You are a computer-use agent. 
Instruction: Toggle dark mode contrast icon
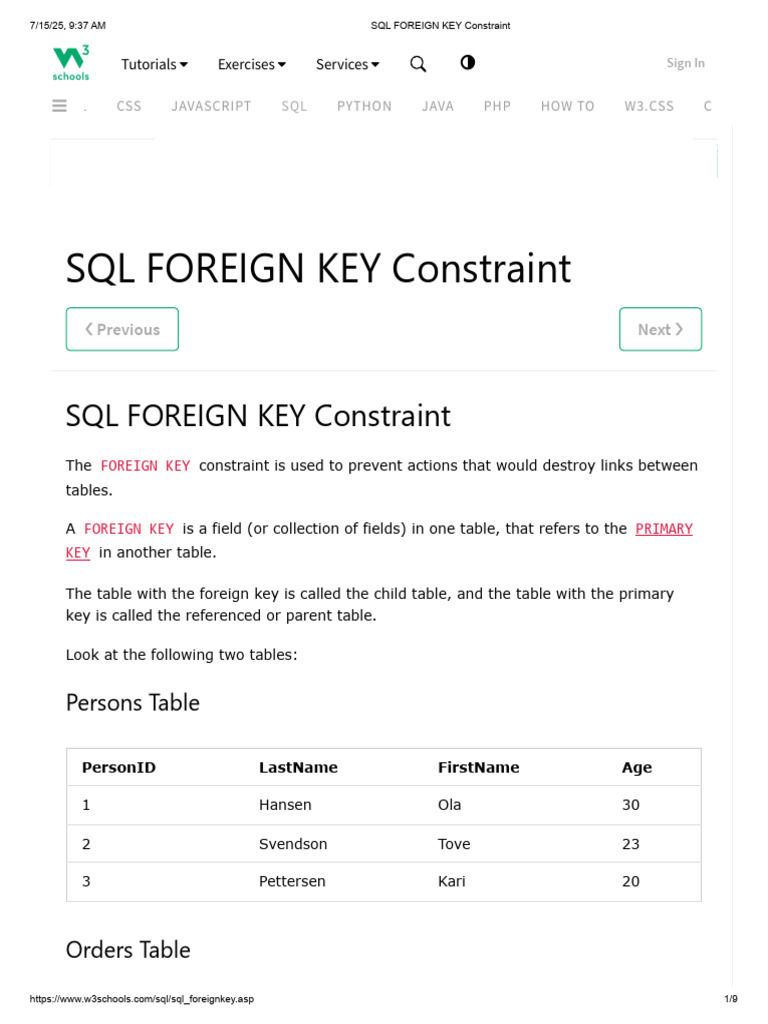pyautogui.click(x=467, y=63)
